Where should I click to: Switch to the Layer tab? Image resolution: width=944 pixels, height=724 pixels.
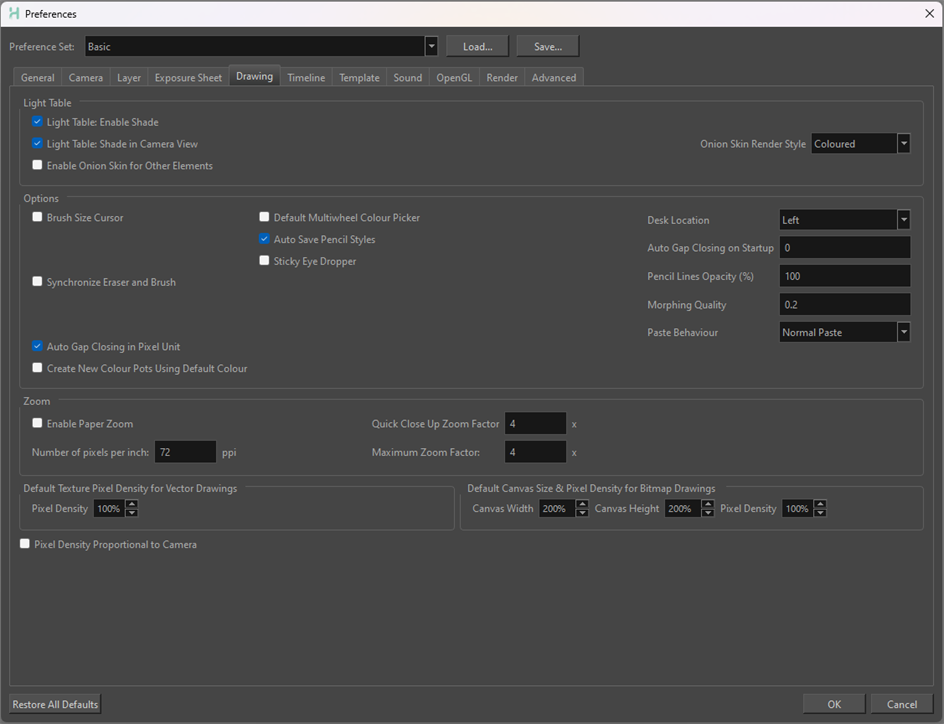pos(129,78)
